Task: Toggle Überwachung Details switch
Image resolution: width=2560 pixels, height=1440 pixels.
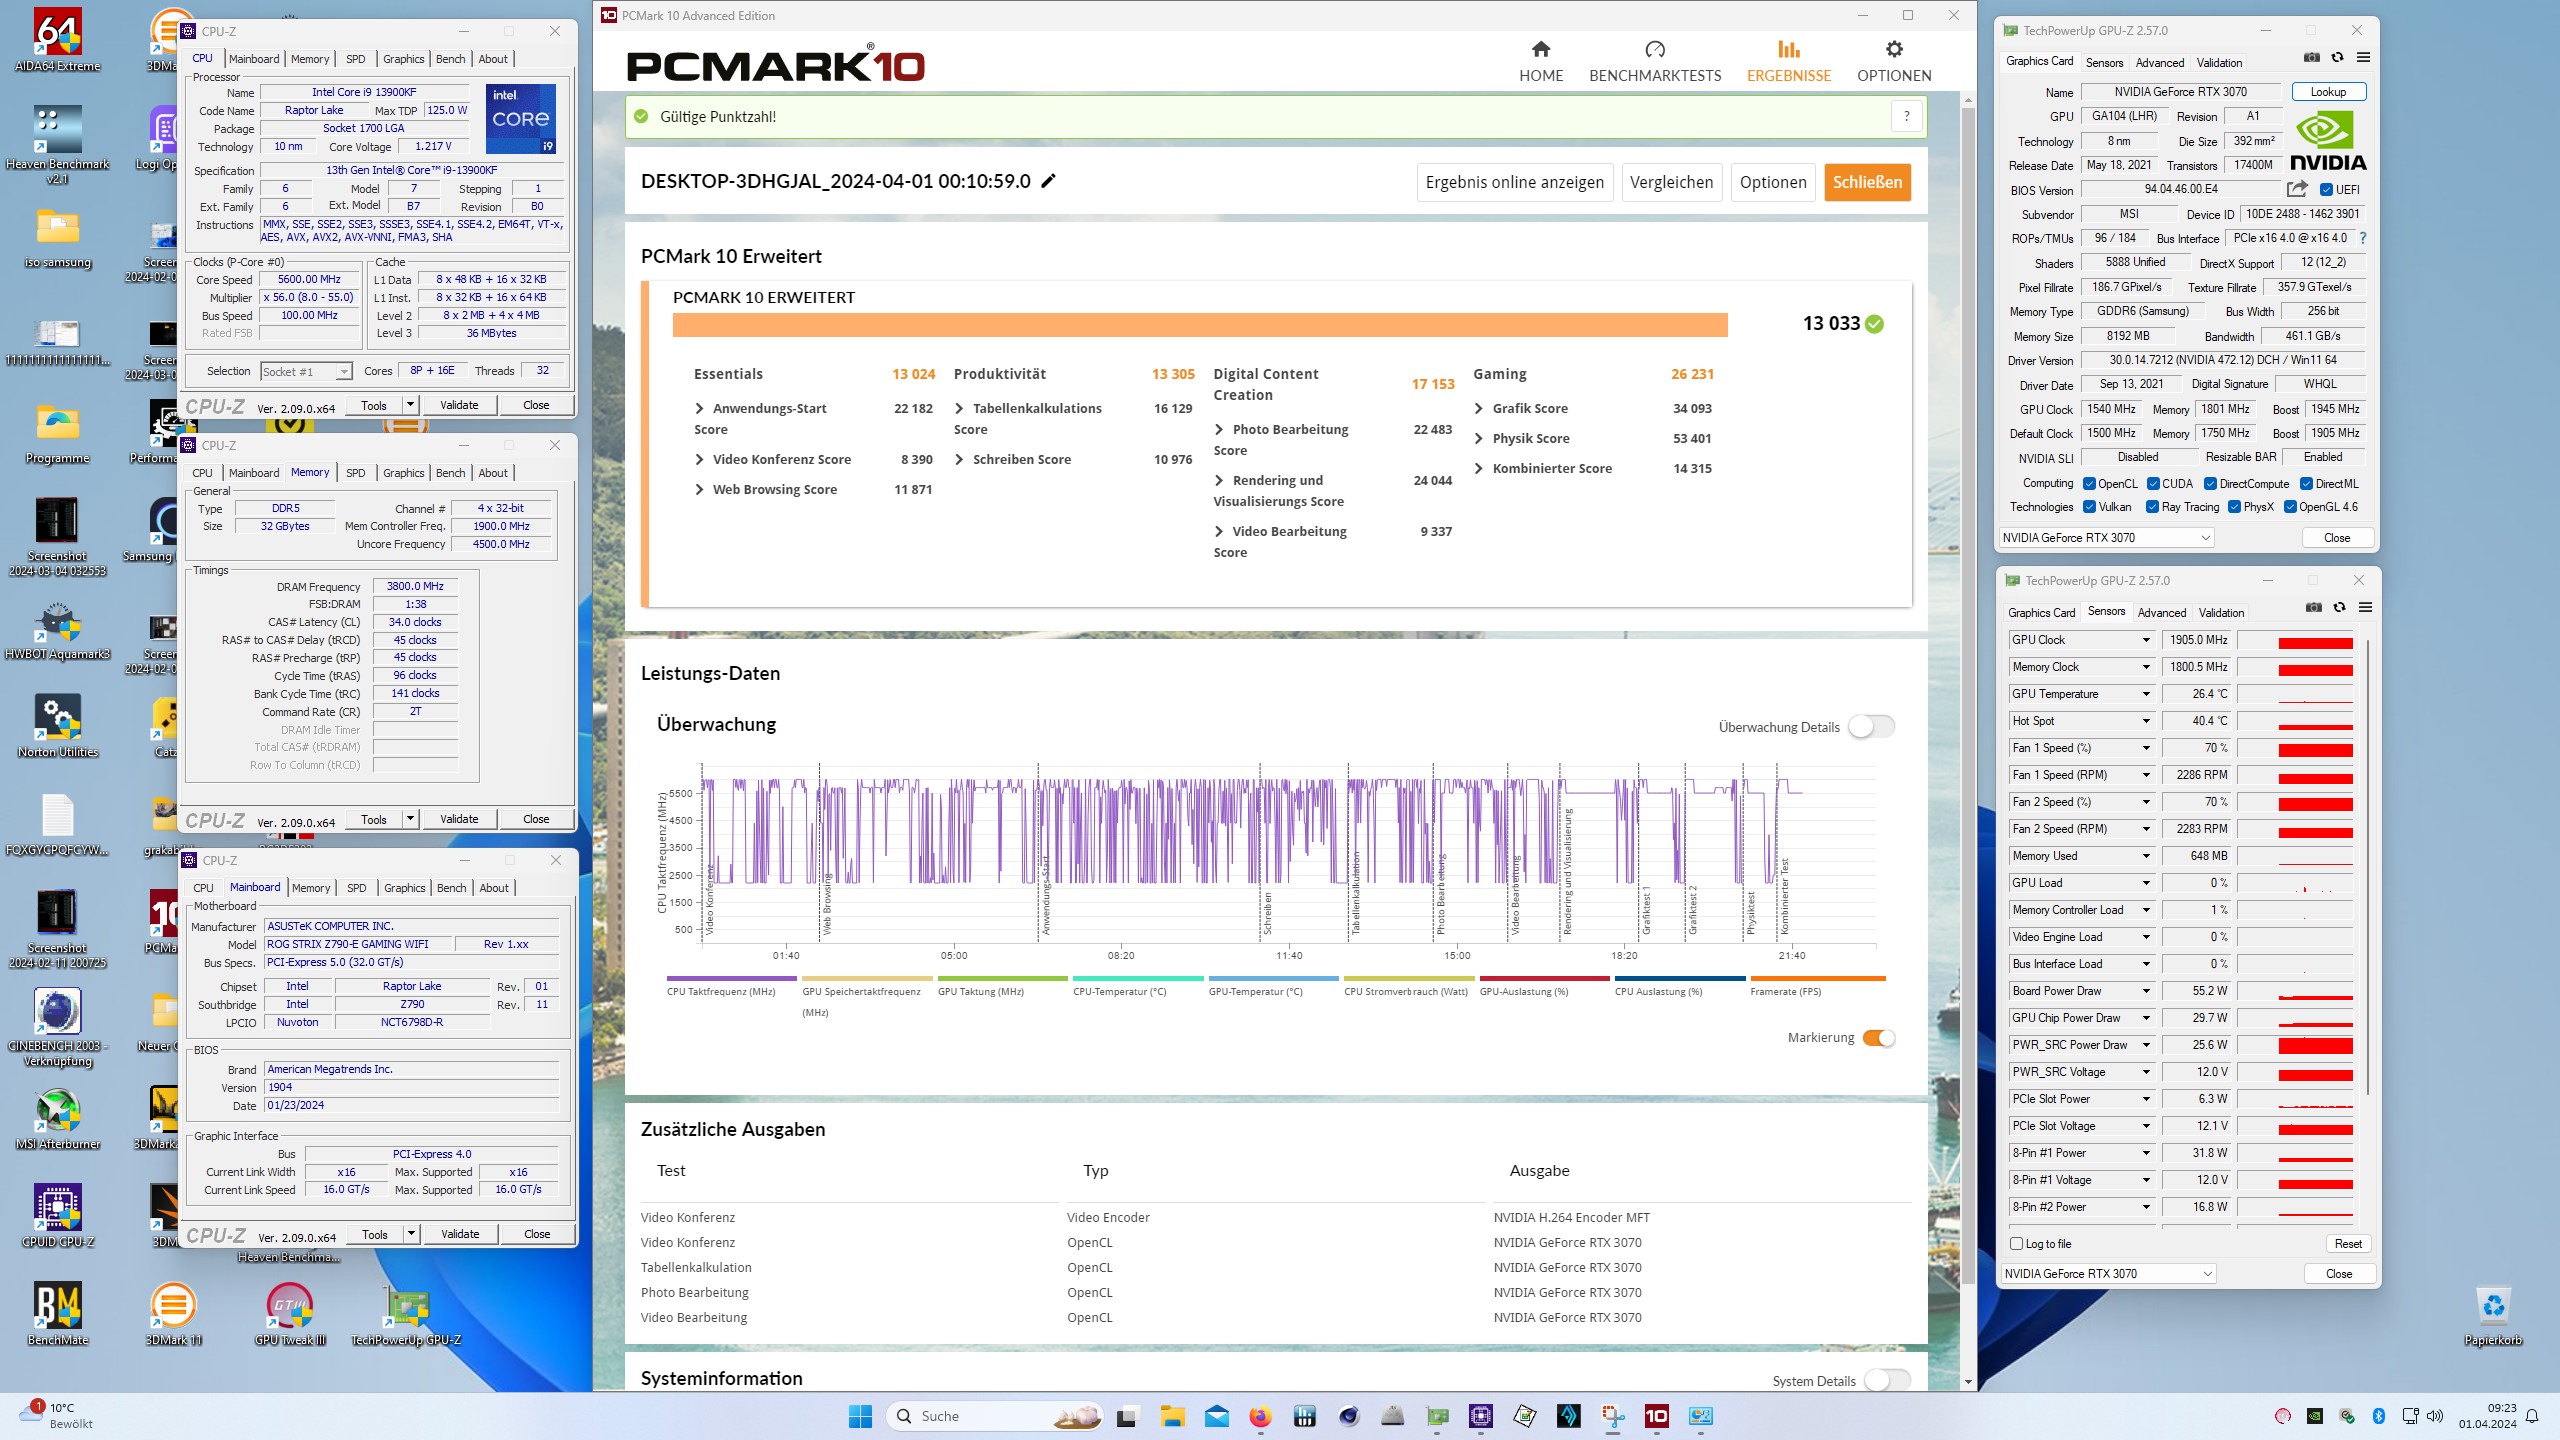Action: point(1871,727)
